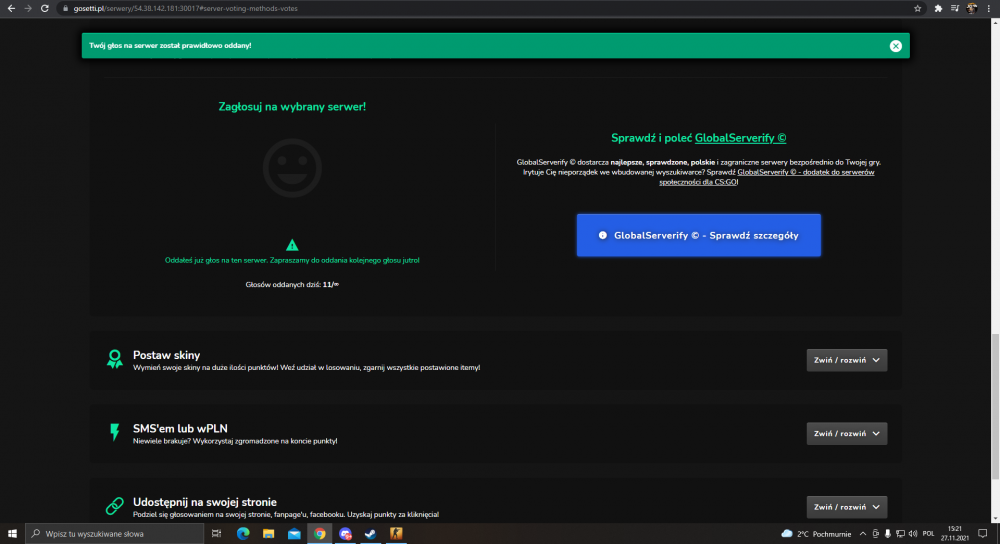1000x544 pixels.
Task: Click the Postaw skiny award ribbon icon
Action: pos(115,359)
